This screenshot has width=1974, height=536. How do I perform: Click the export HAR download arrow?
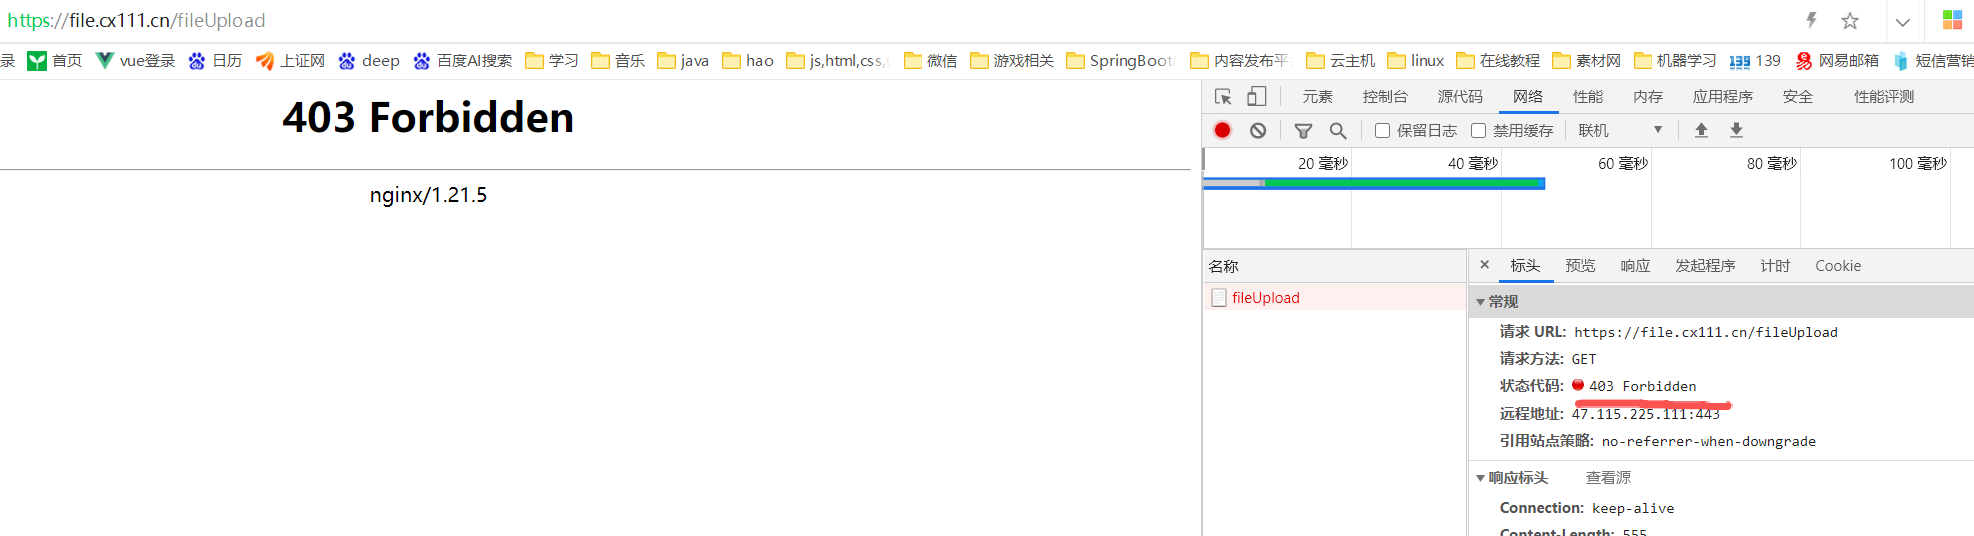pos(1736,130)
